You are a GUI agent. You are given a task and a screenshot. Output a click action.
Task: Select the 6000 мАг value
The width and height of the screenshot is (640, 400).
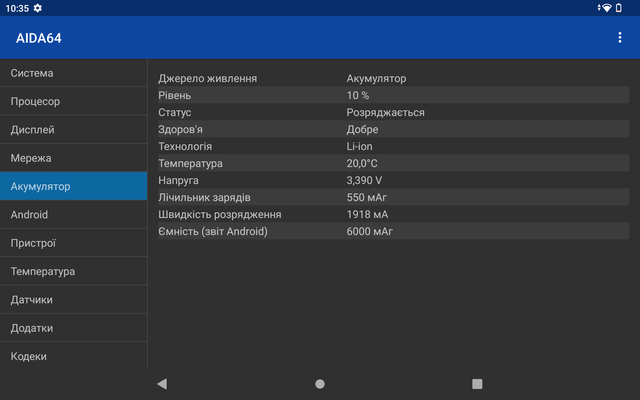pyautogui.click(x=369, y=231)
